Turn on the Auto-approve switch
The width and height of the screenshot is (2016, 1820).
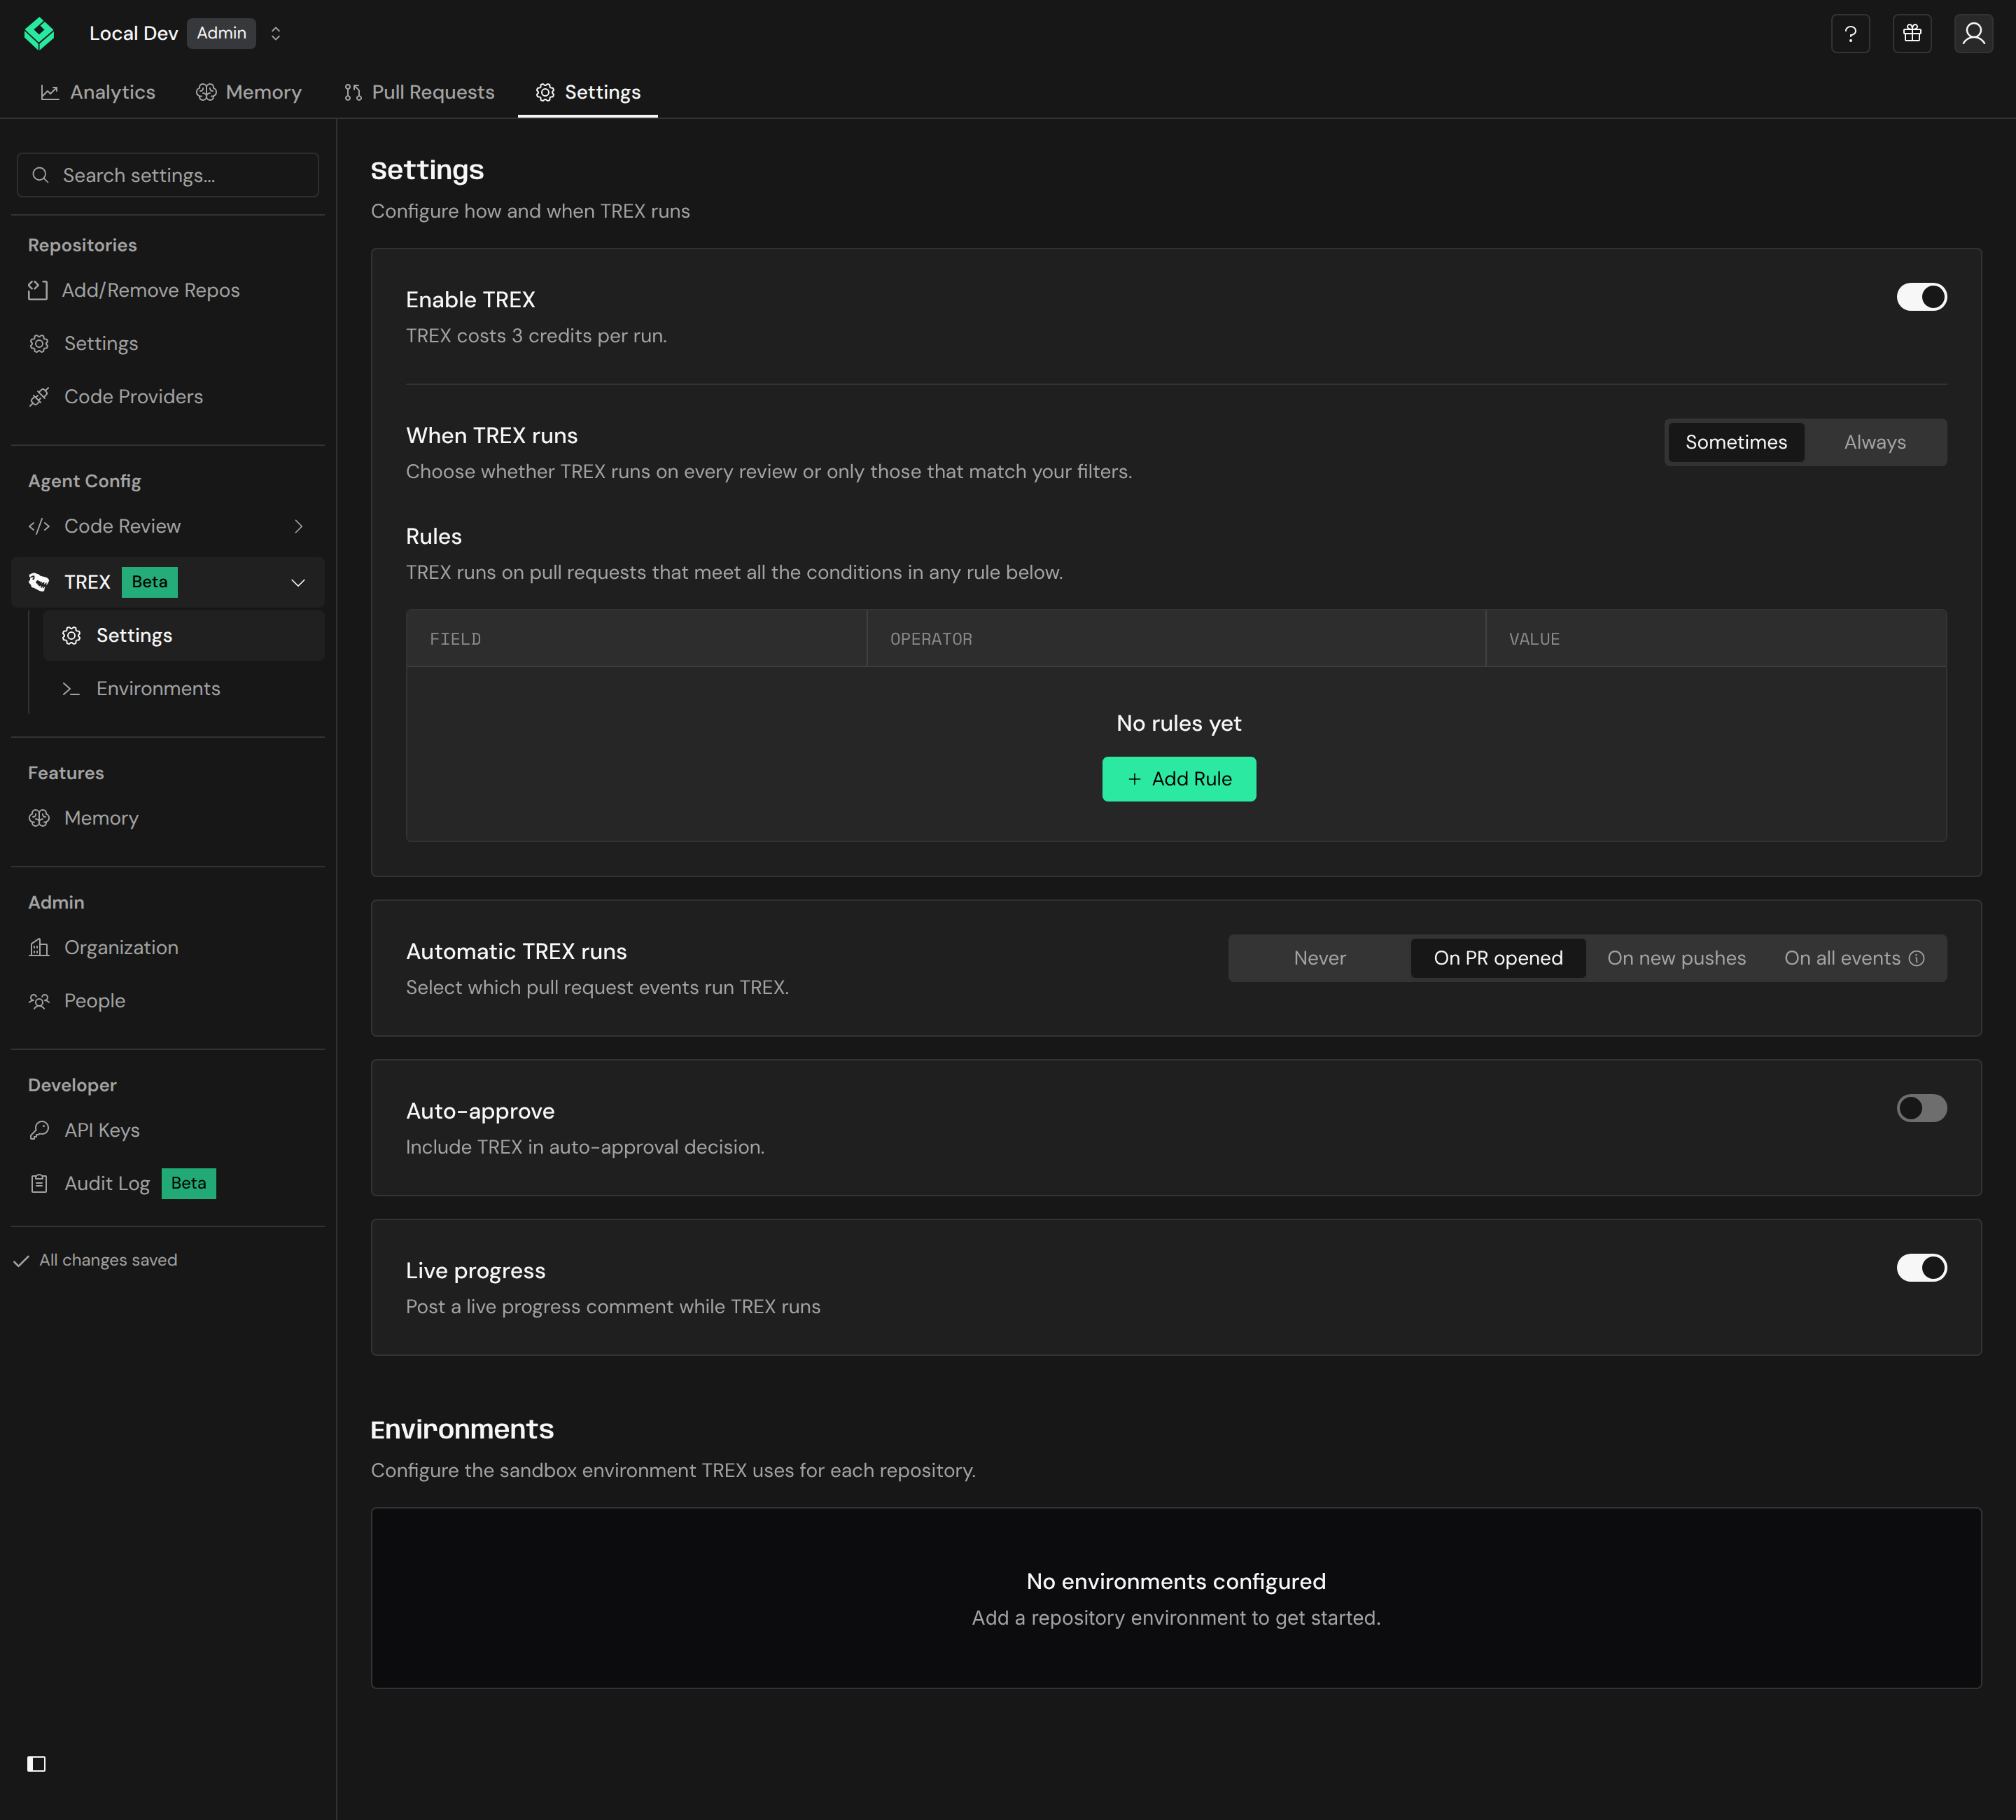click(1921, 1108)
